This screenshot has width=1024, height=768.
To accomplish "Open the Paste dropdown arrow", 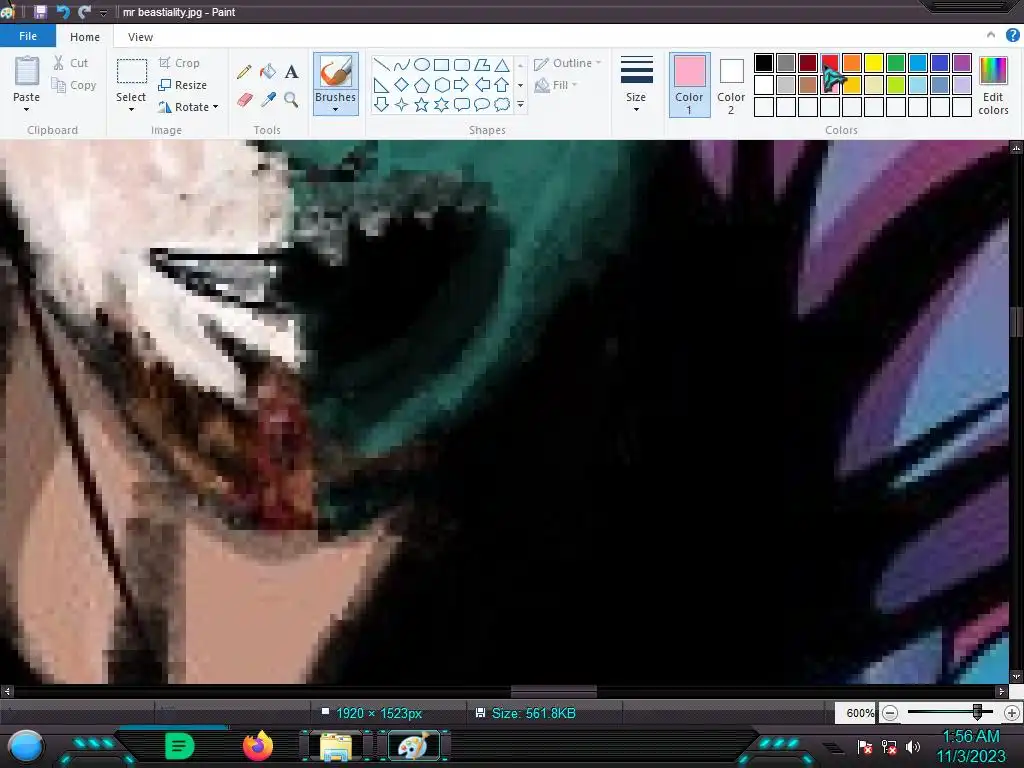I will (27, 110).
